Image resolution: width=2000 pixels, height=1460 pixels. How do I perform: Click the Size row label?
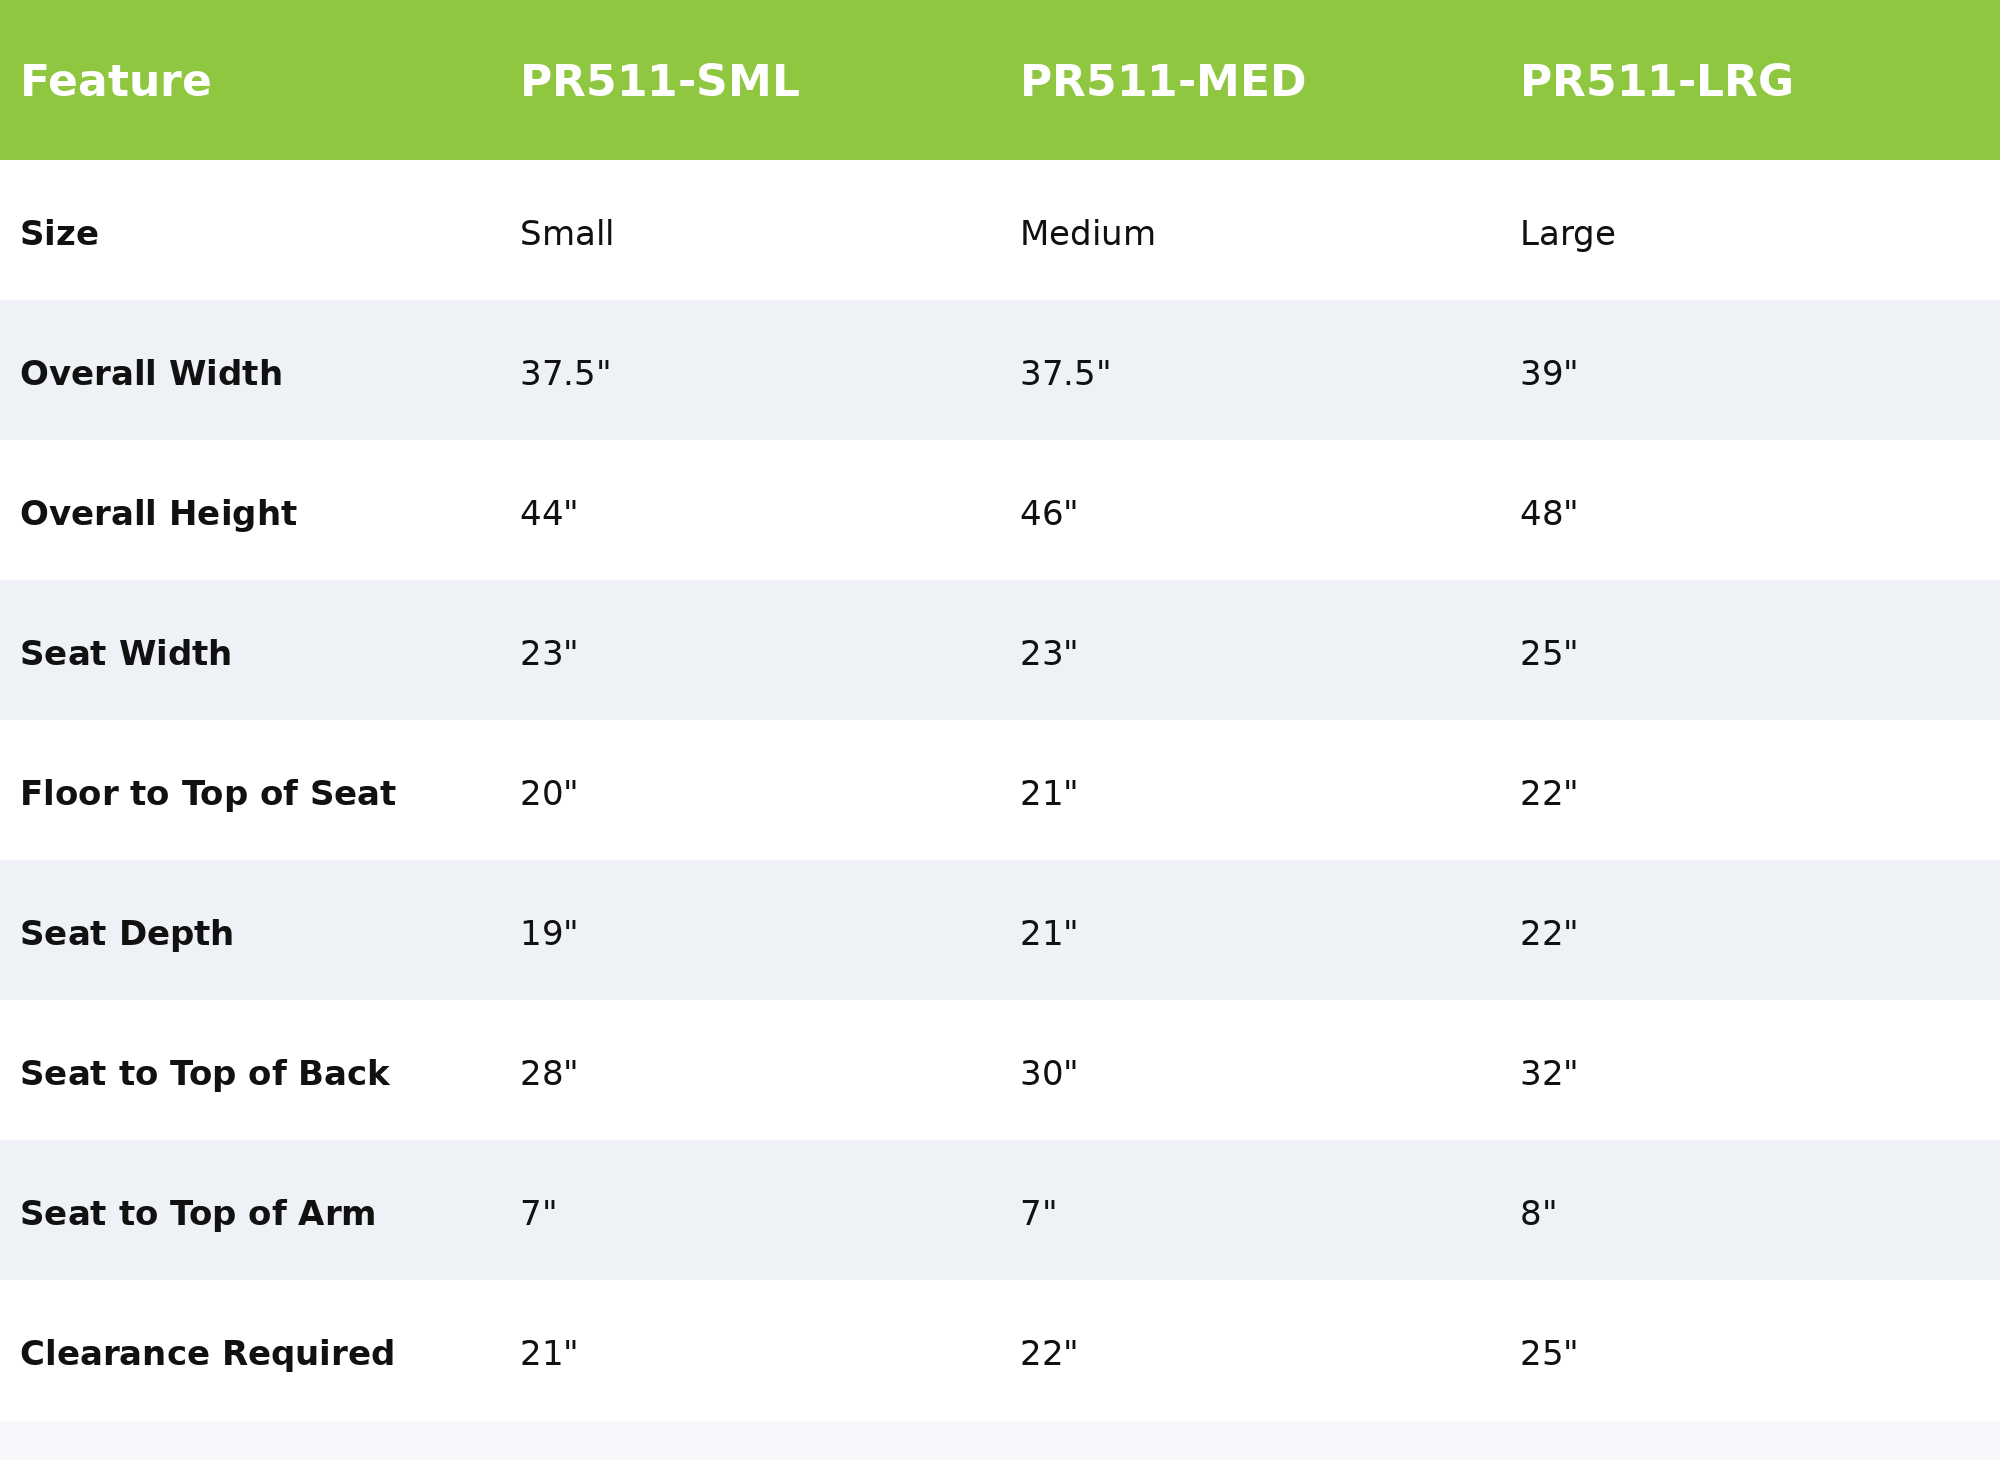(60, 234)
